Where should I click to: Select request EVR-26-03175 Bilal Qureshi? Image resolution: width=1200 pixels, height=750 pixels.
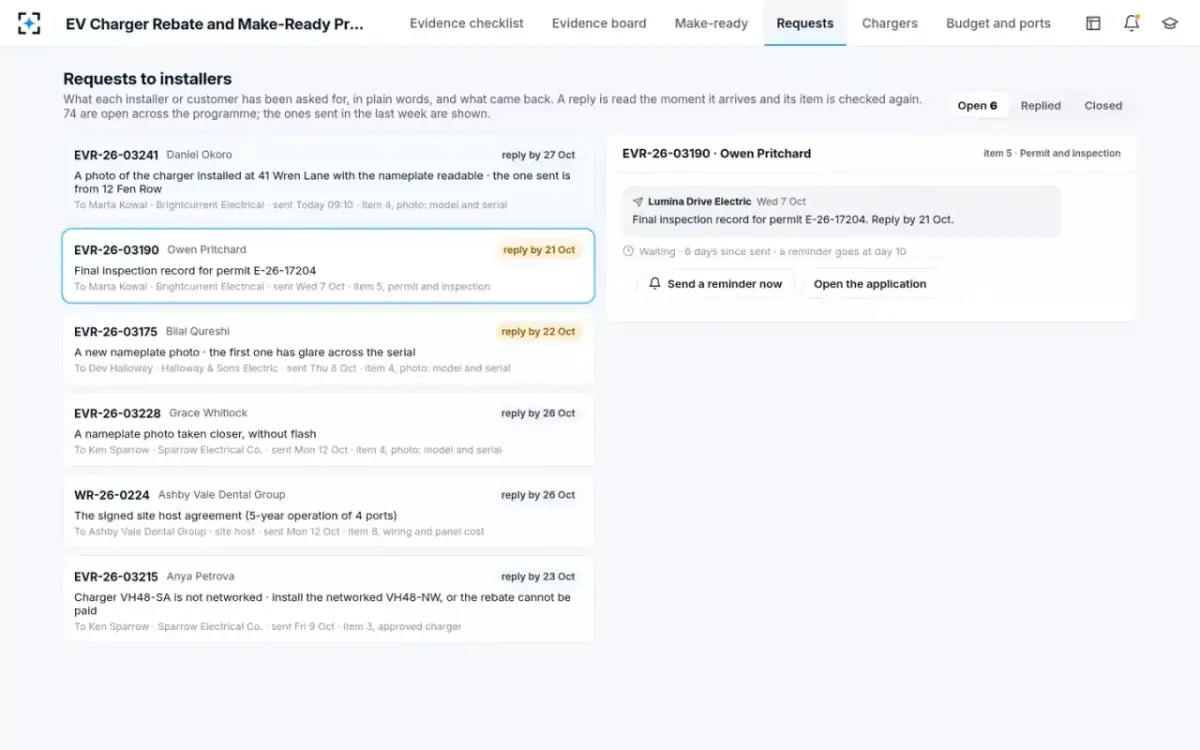tap(328, 348)
